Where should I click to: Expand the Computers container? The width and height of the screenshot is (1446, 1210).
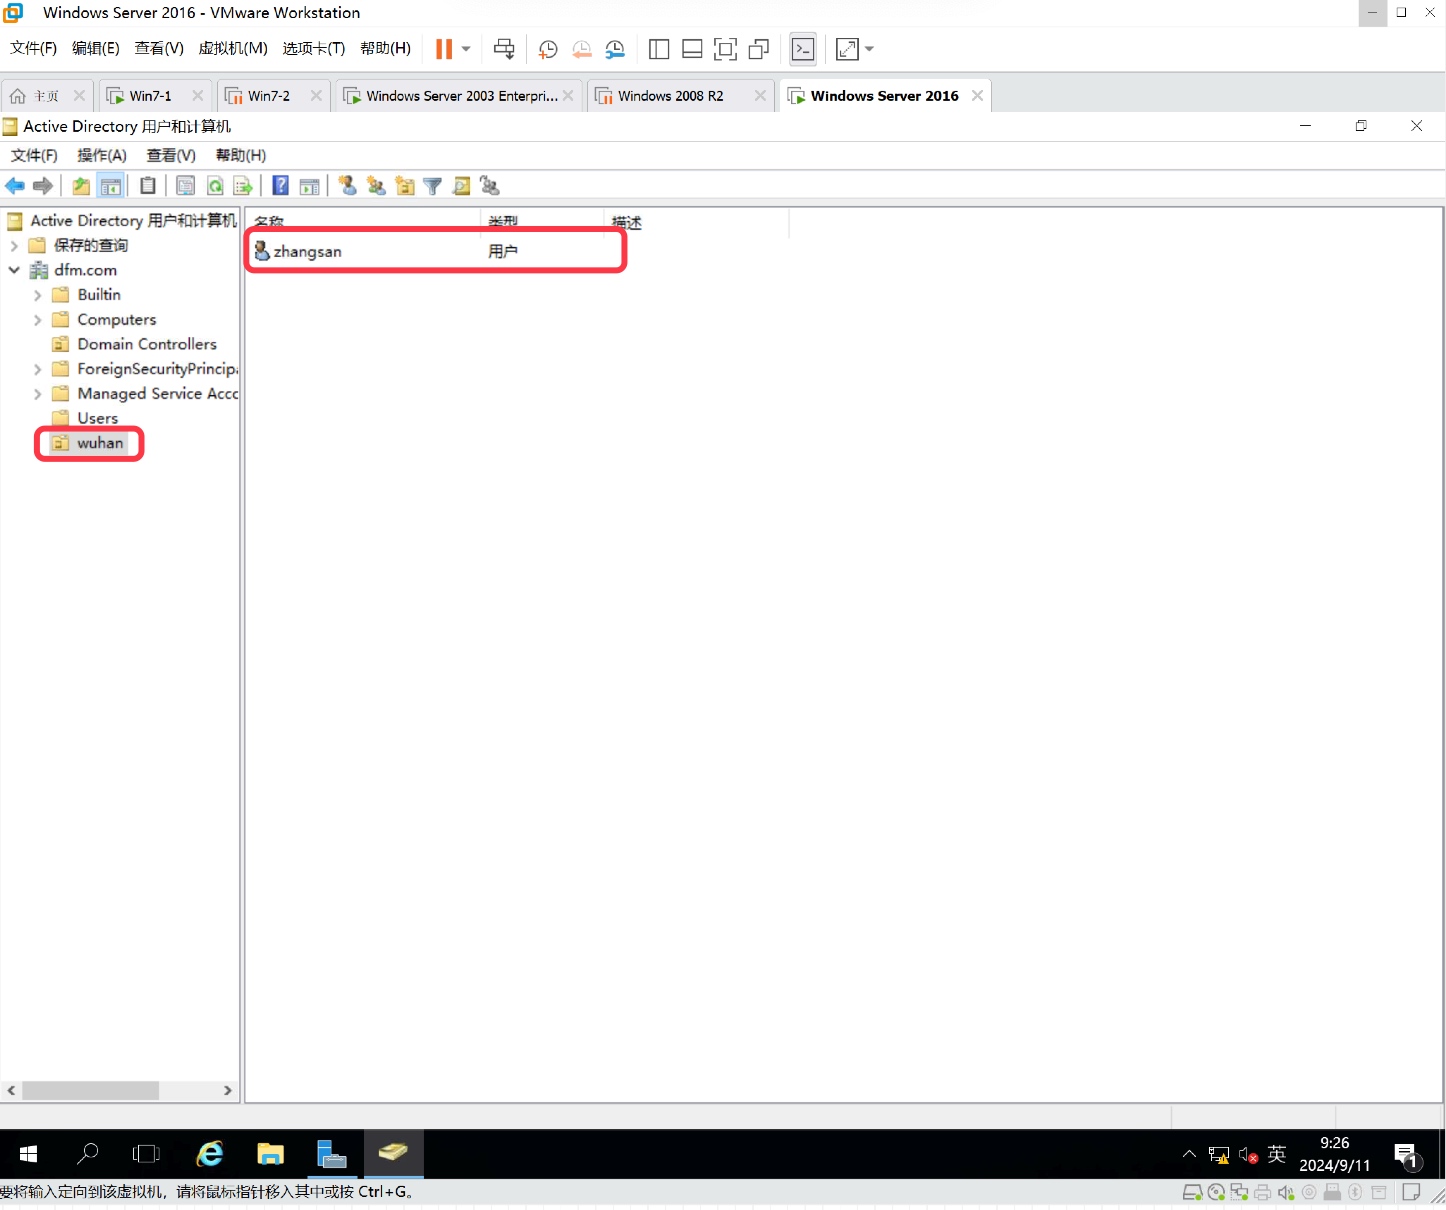point(37,320)
